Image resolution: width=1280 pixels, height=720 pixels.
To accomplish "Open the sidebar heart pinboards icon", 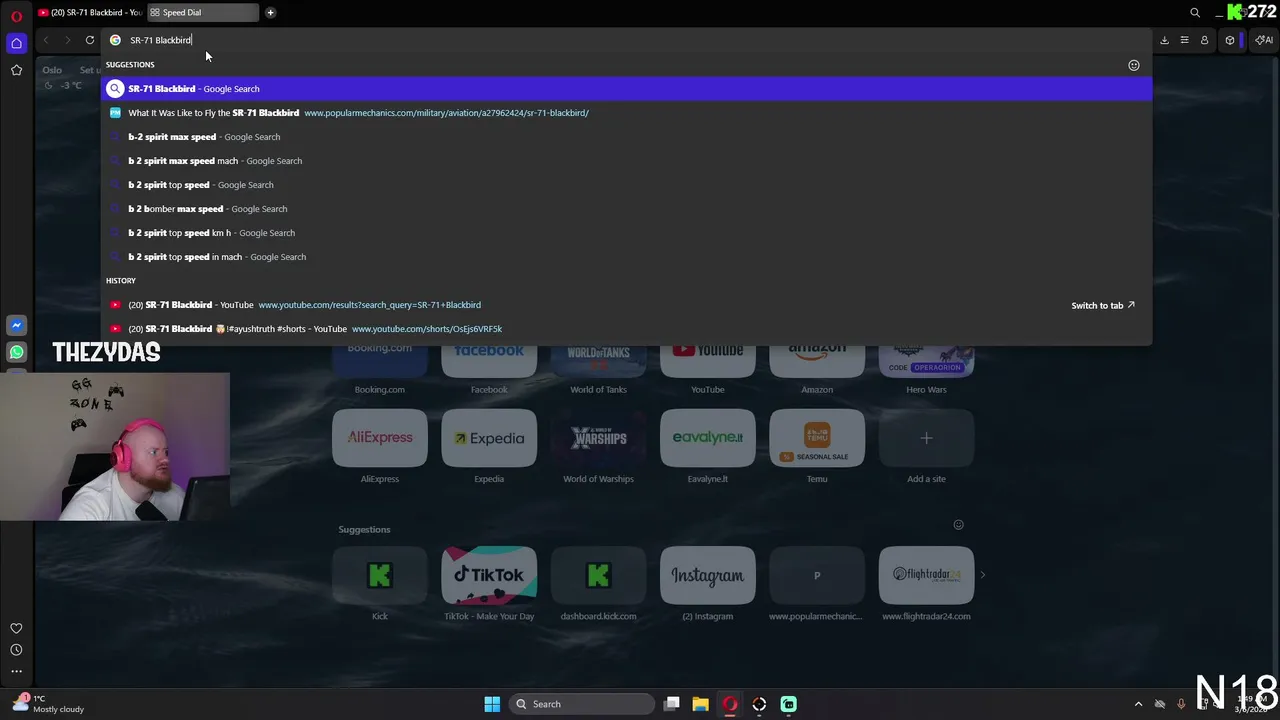I will (16, 628).
